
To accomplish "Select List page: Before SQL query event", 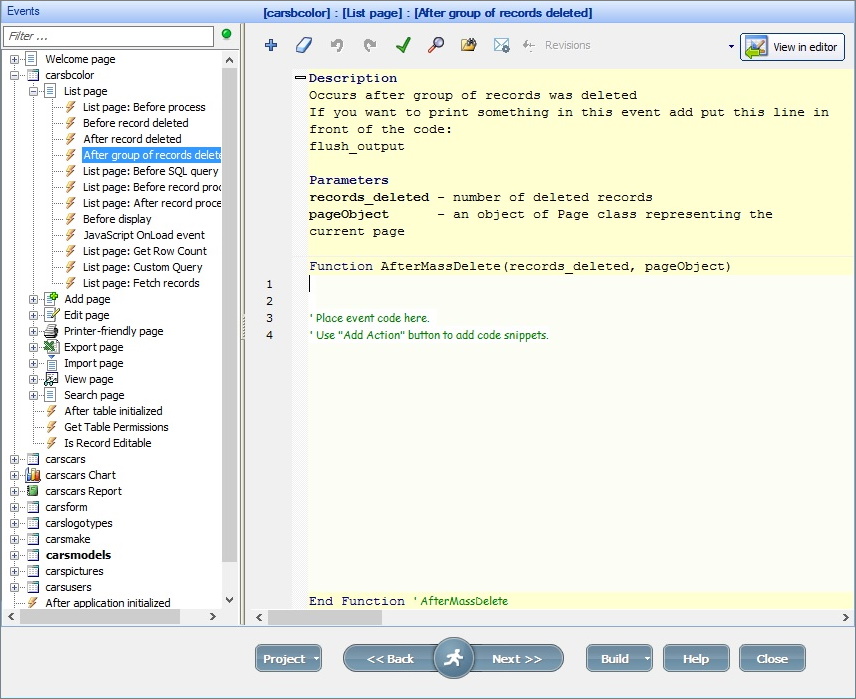I will (151, 171).
